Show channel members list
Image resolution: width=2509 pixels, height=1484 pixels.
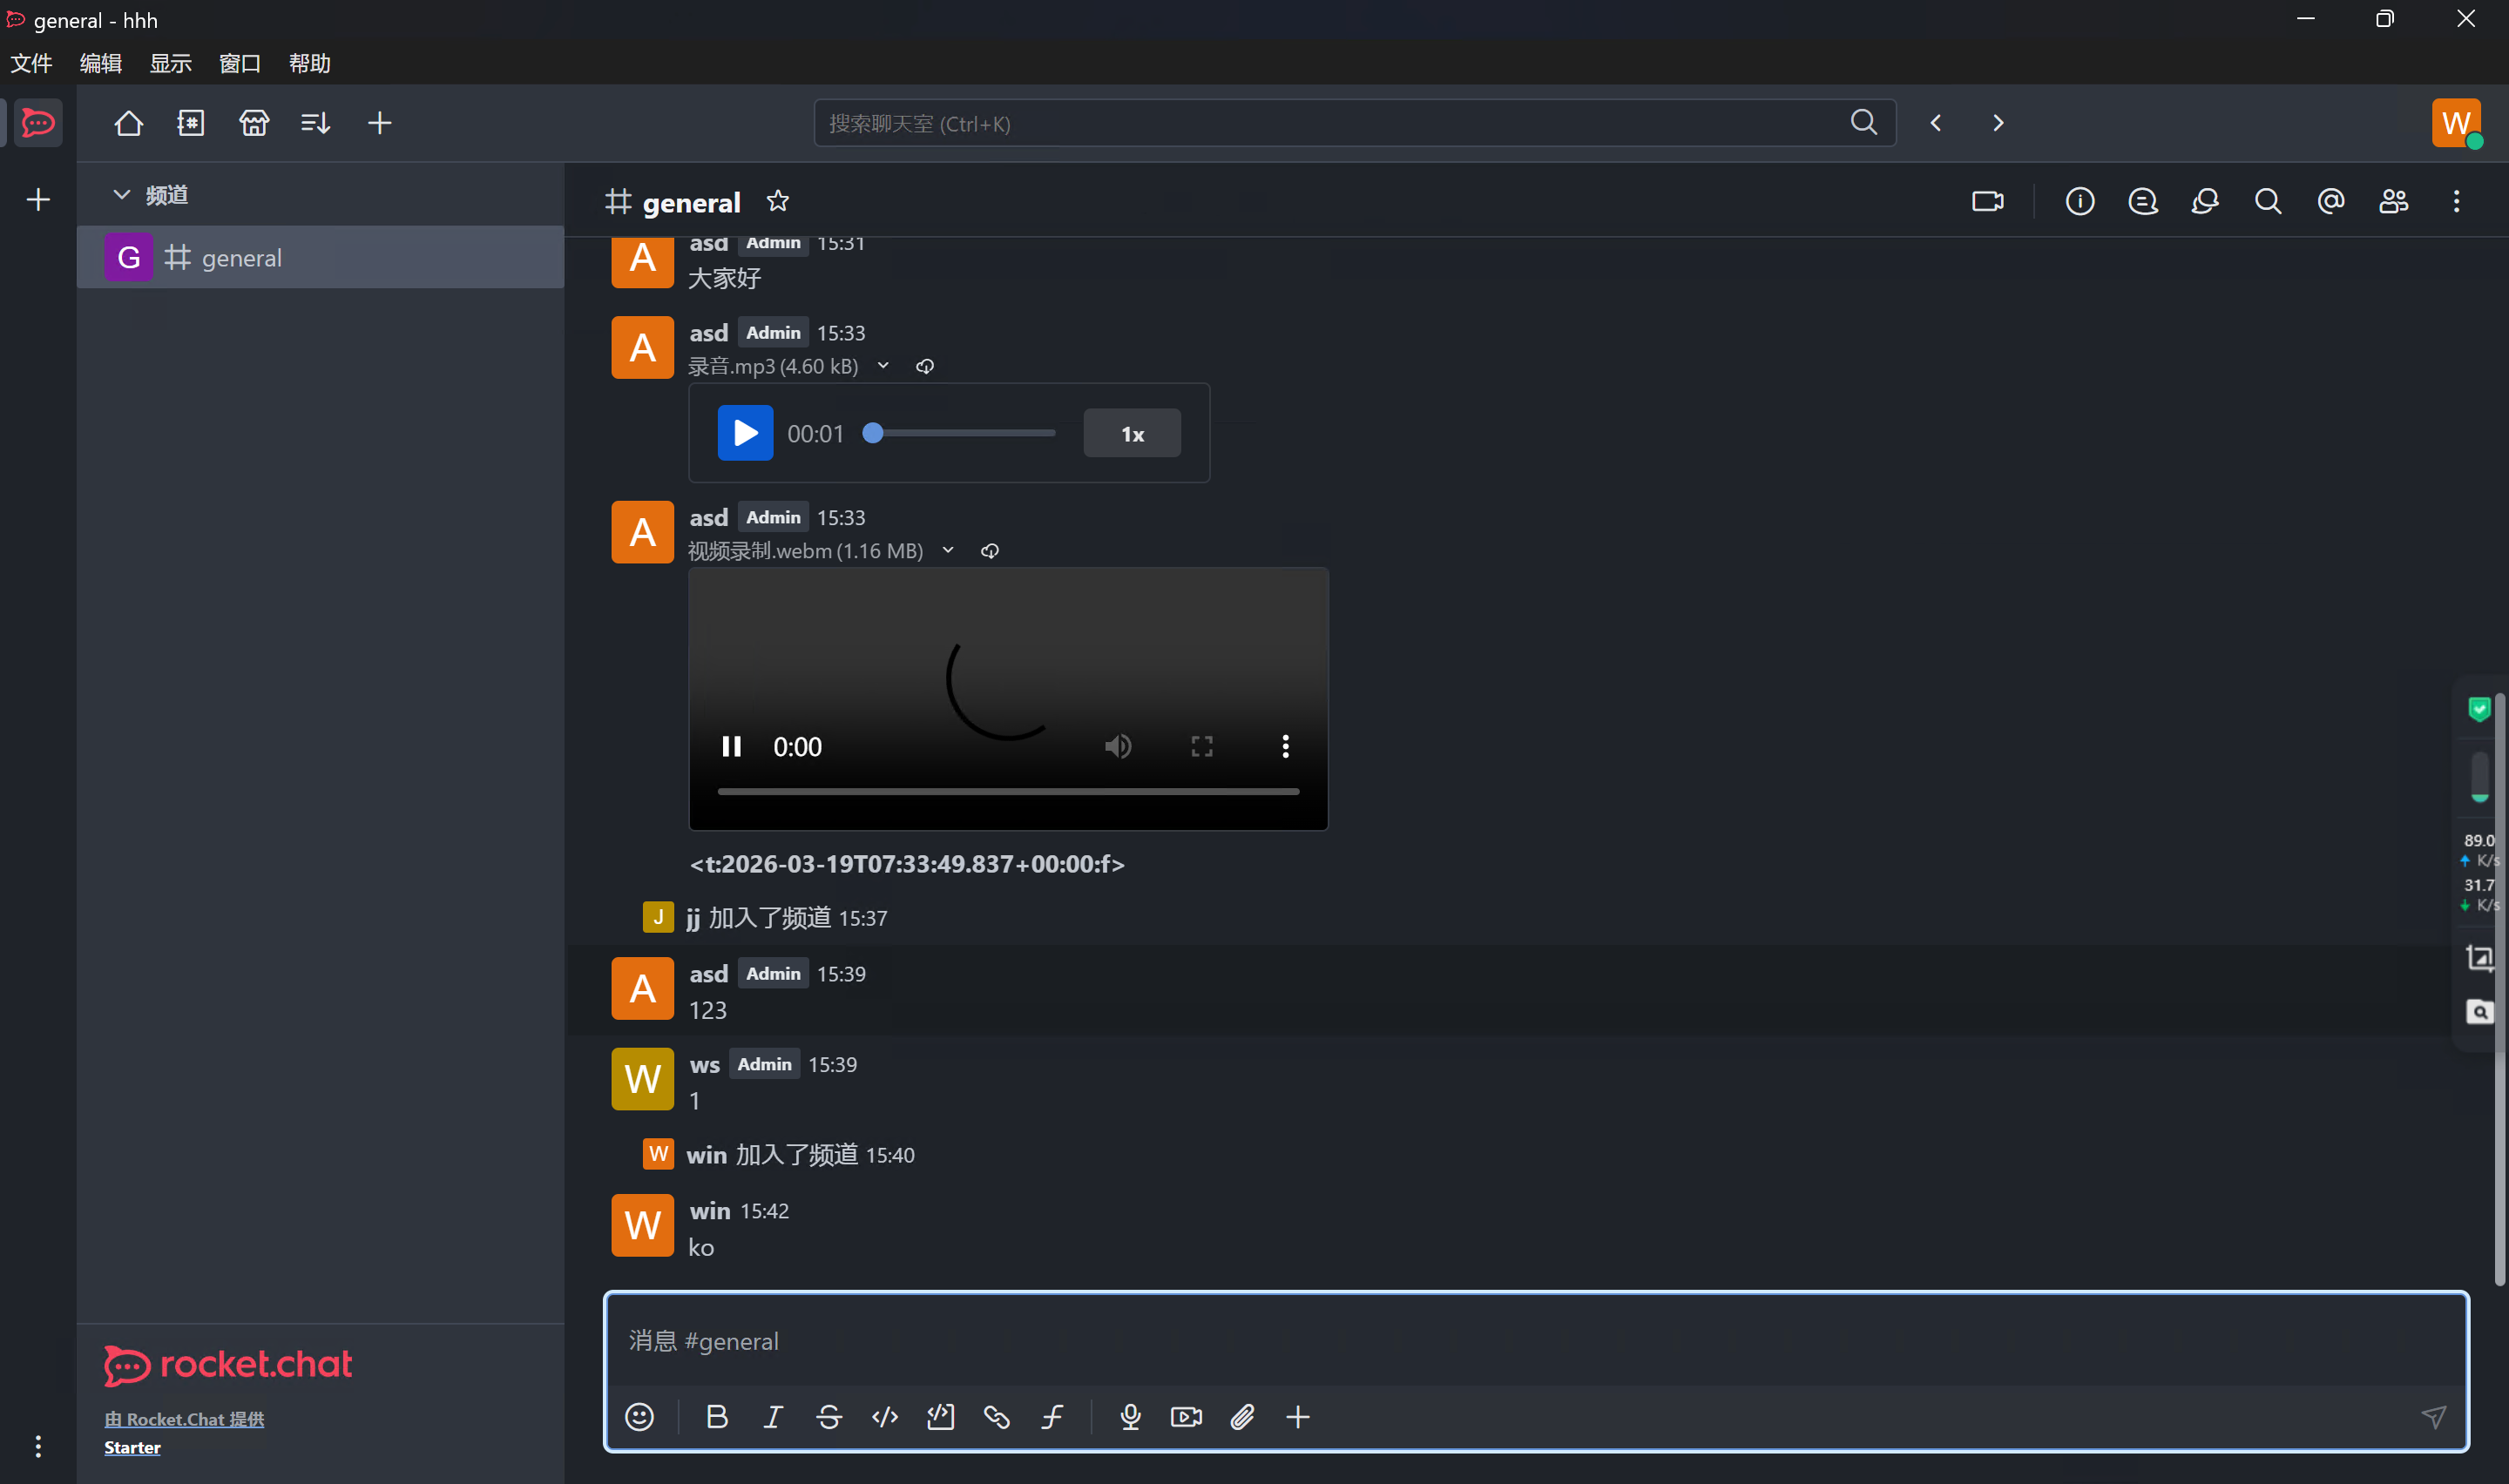point(2393,202)
